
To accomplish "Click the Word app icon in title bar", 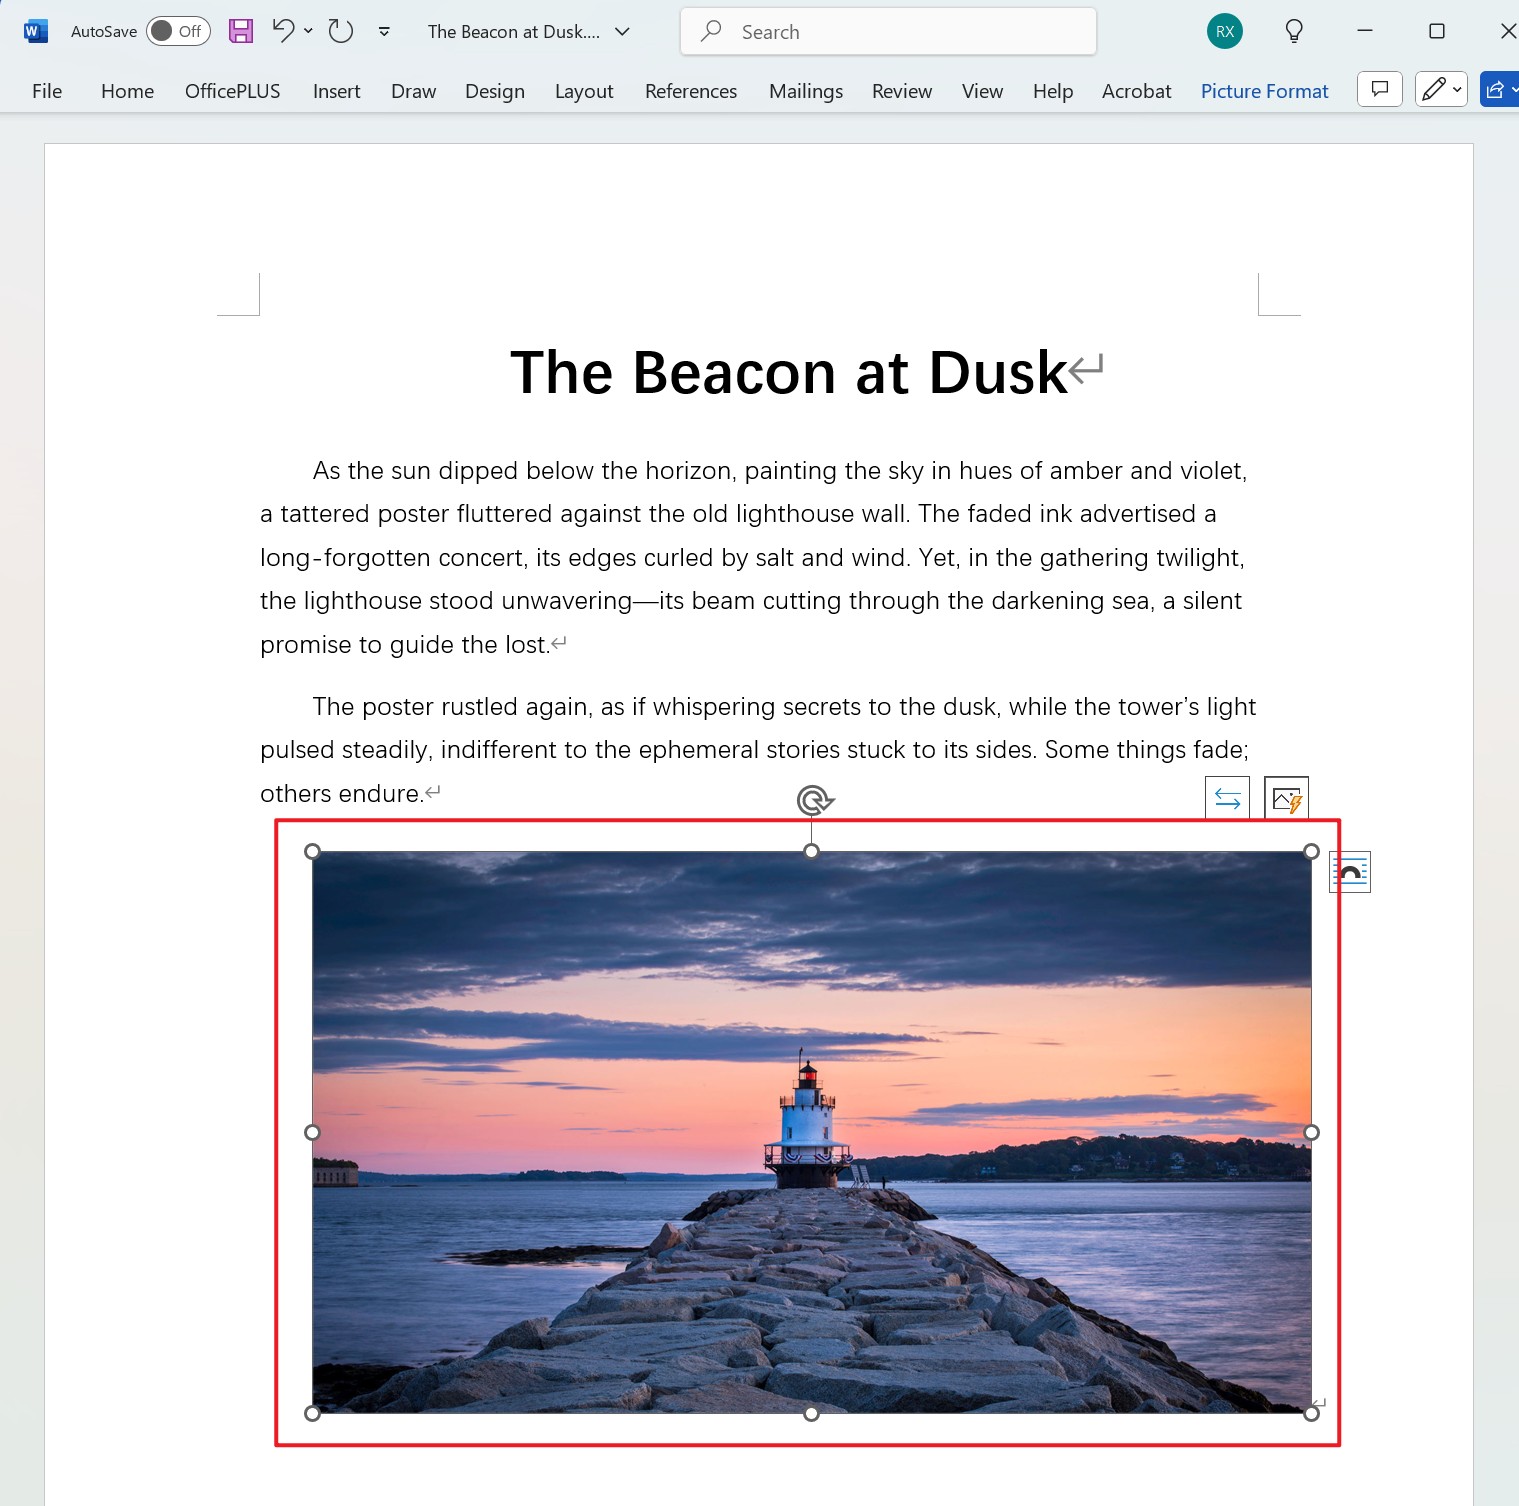I will tap(35, 31).
